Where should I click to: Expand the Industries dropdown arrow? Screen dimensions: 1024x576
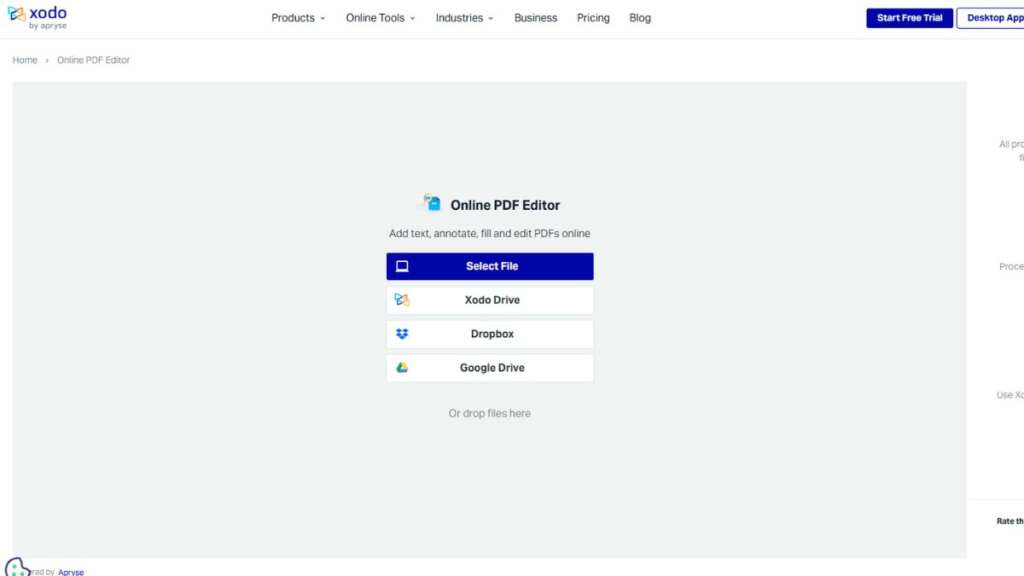click(x=491, y=18)
